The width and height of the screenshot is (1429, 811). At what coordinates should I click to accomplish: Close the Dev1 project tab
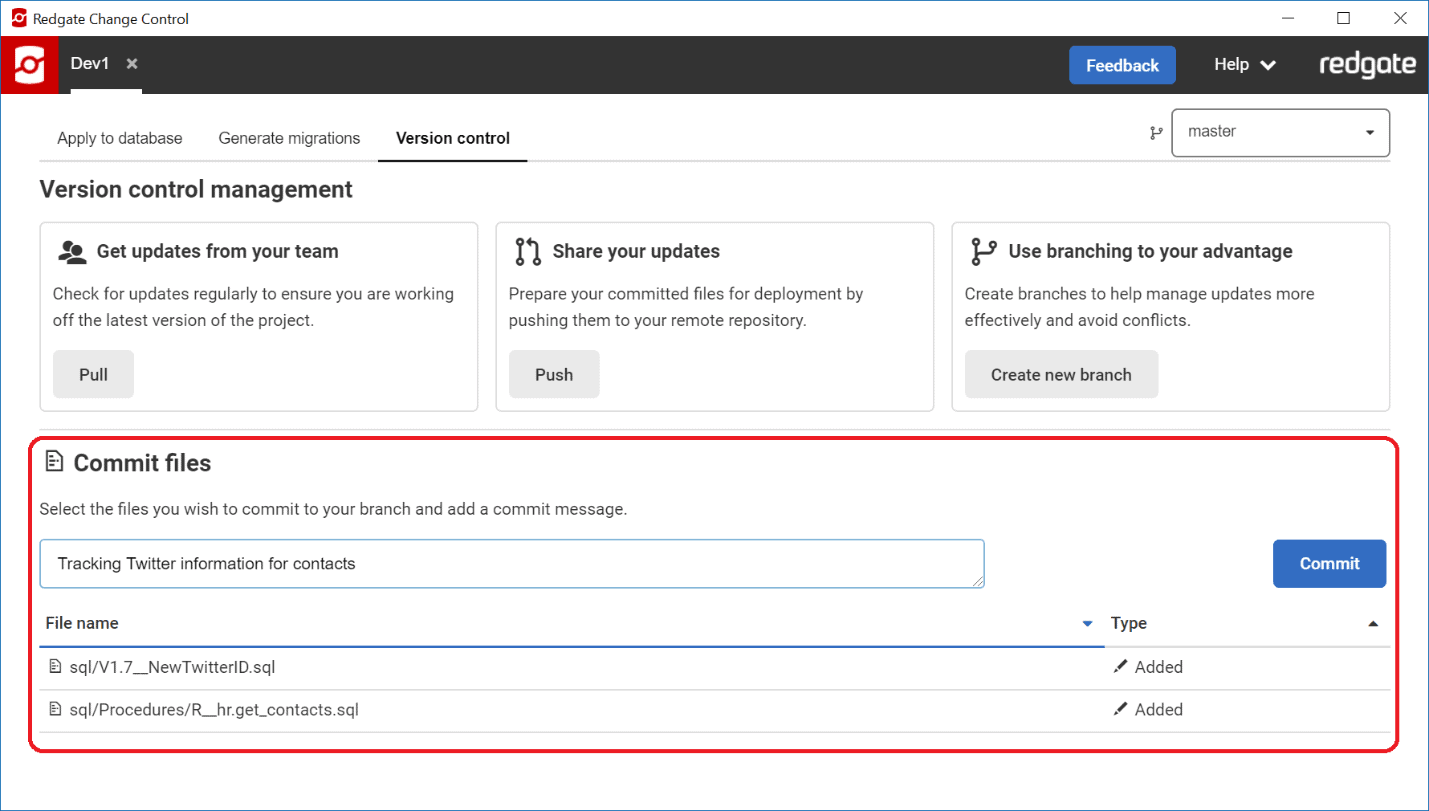tap(132, 64)
